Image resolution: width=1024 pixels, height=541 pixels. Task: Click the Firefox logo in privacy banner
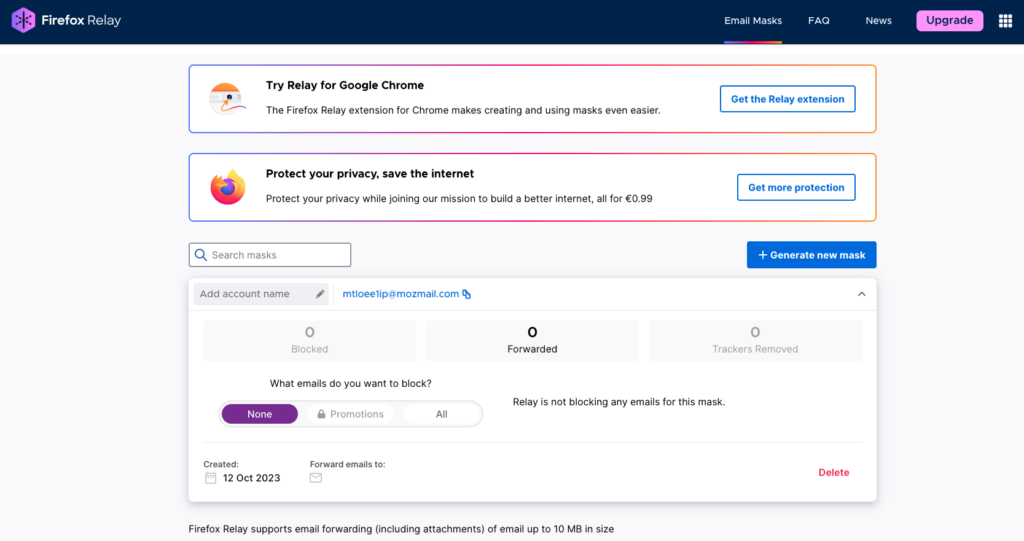[228, 187]
